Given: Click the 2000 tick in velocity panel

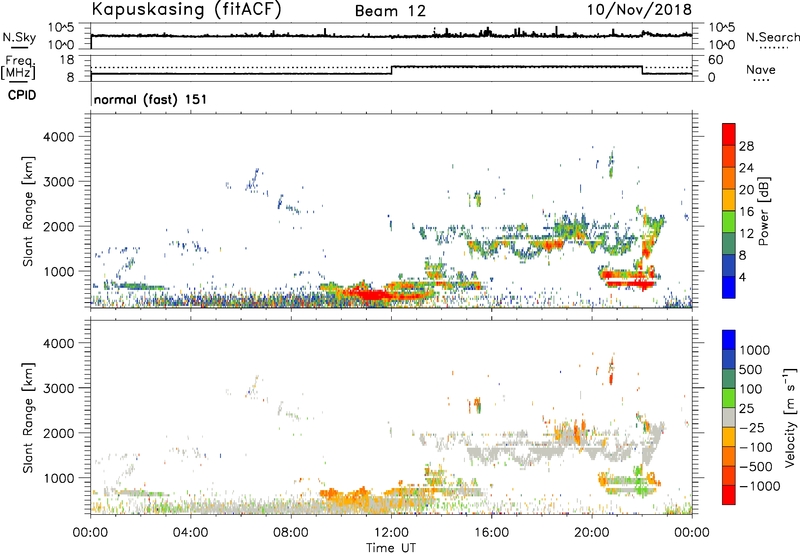Looking at the screenshot, I should (x=58, y=433).
